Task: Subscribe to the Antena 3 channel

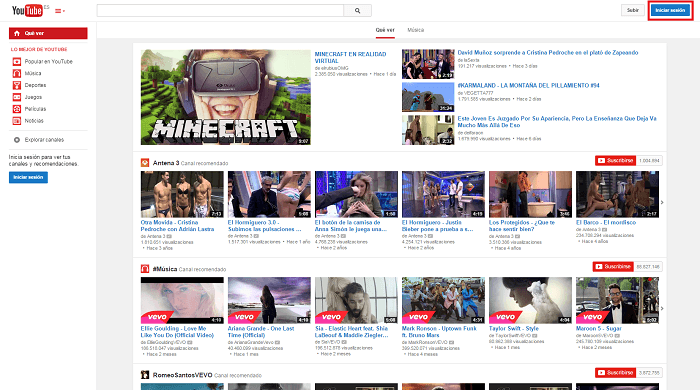Action: [x=615, y=161]
